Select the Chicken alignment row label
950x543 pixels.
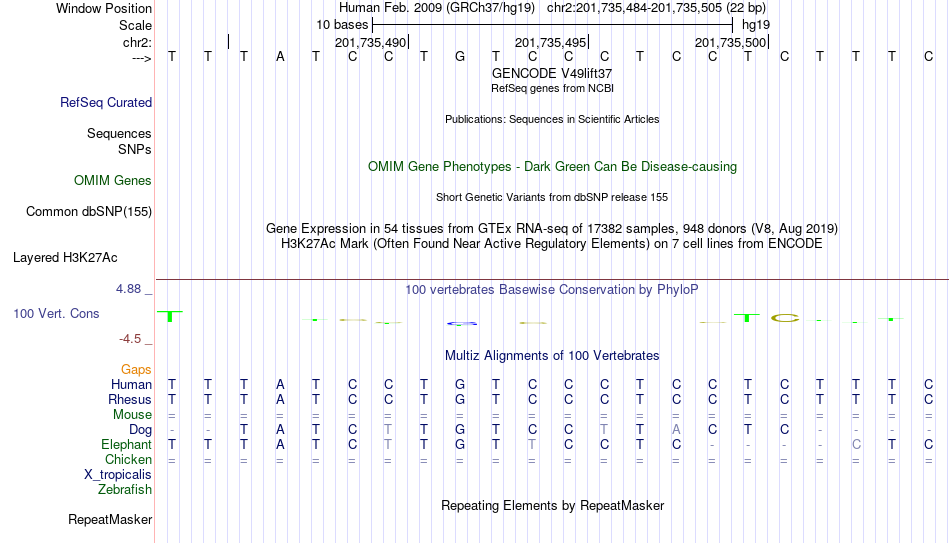coord(128,459)
